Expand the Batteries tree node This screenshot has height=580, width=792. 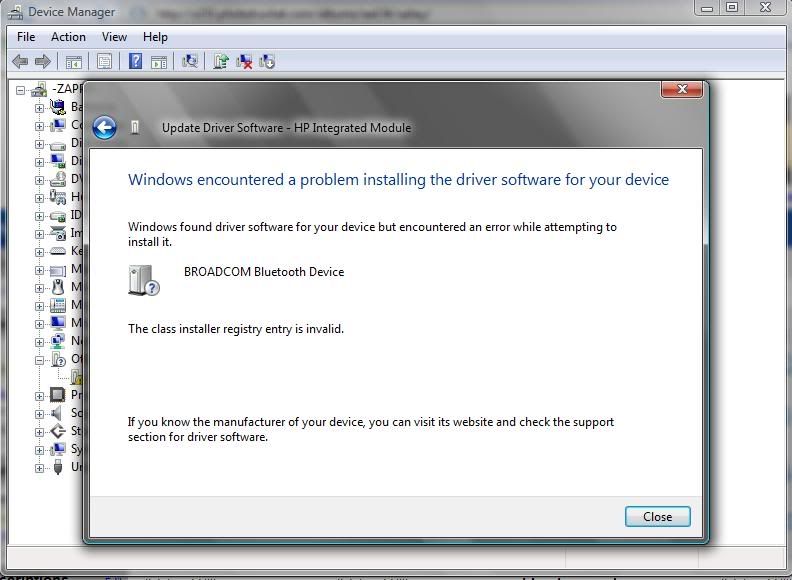pos(39,108)
